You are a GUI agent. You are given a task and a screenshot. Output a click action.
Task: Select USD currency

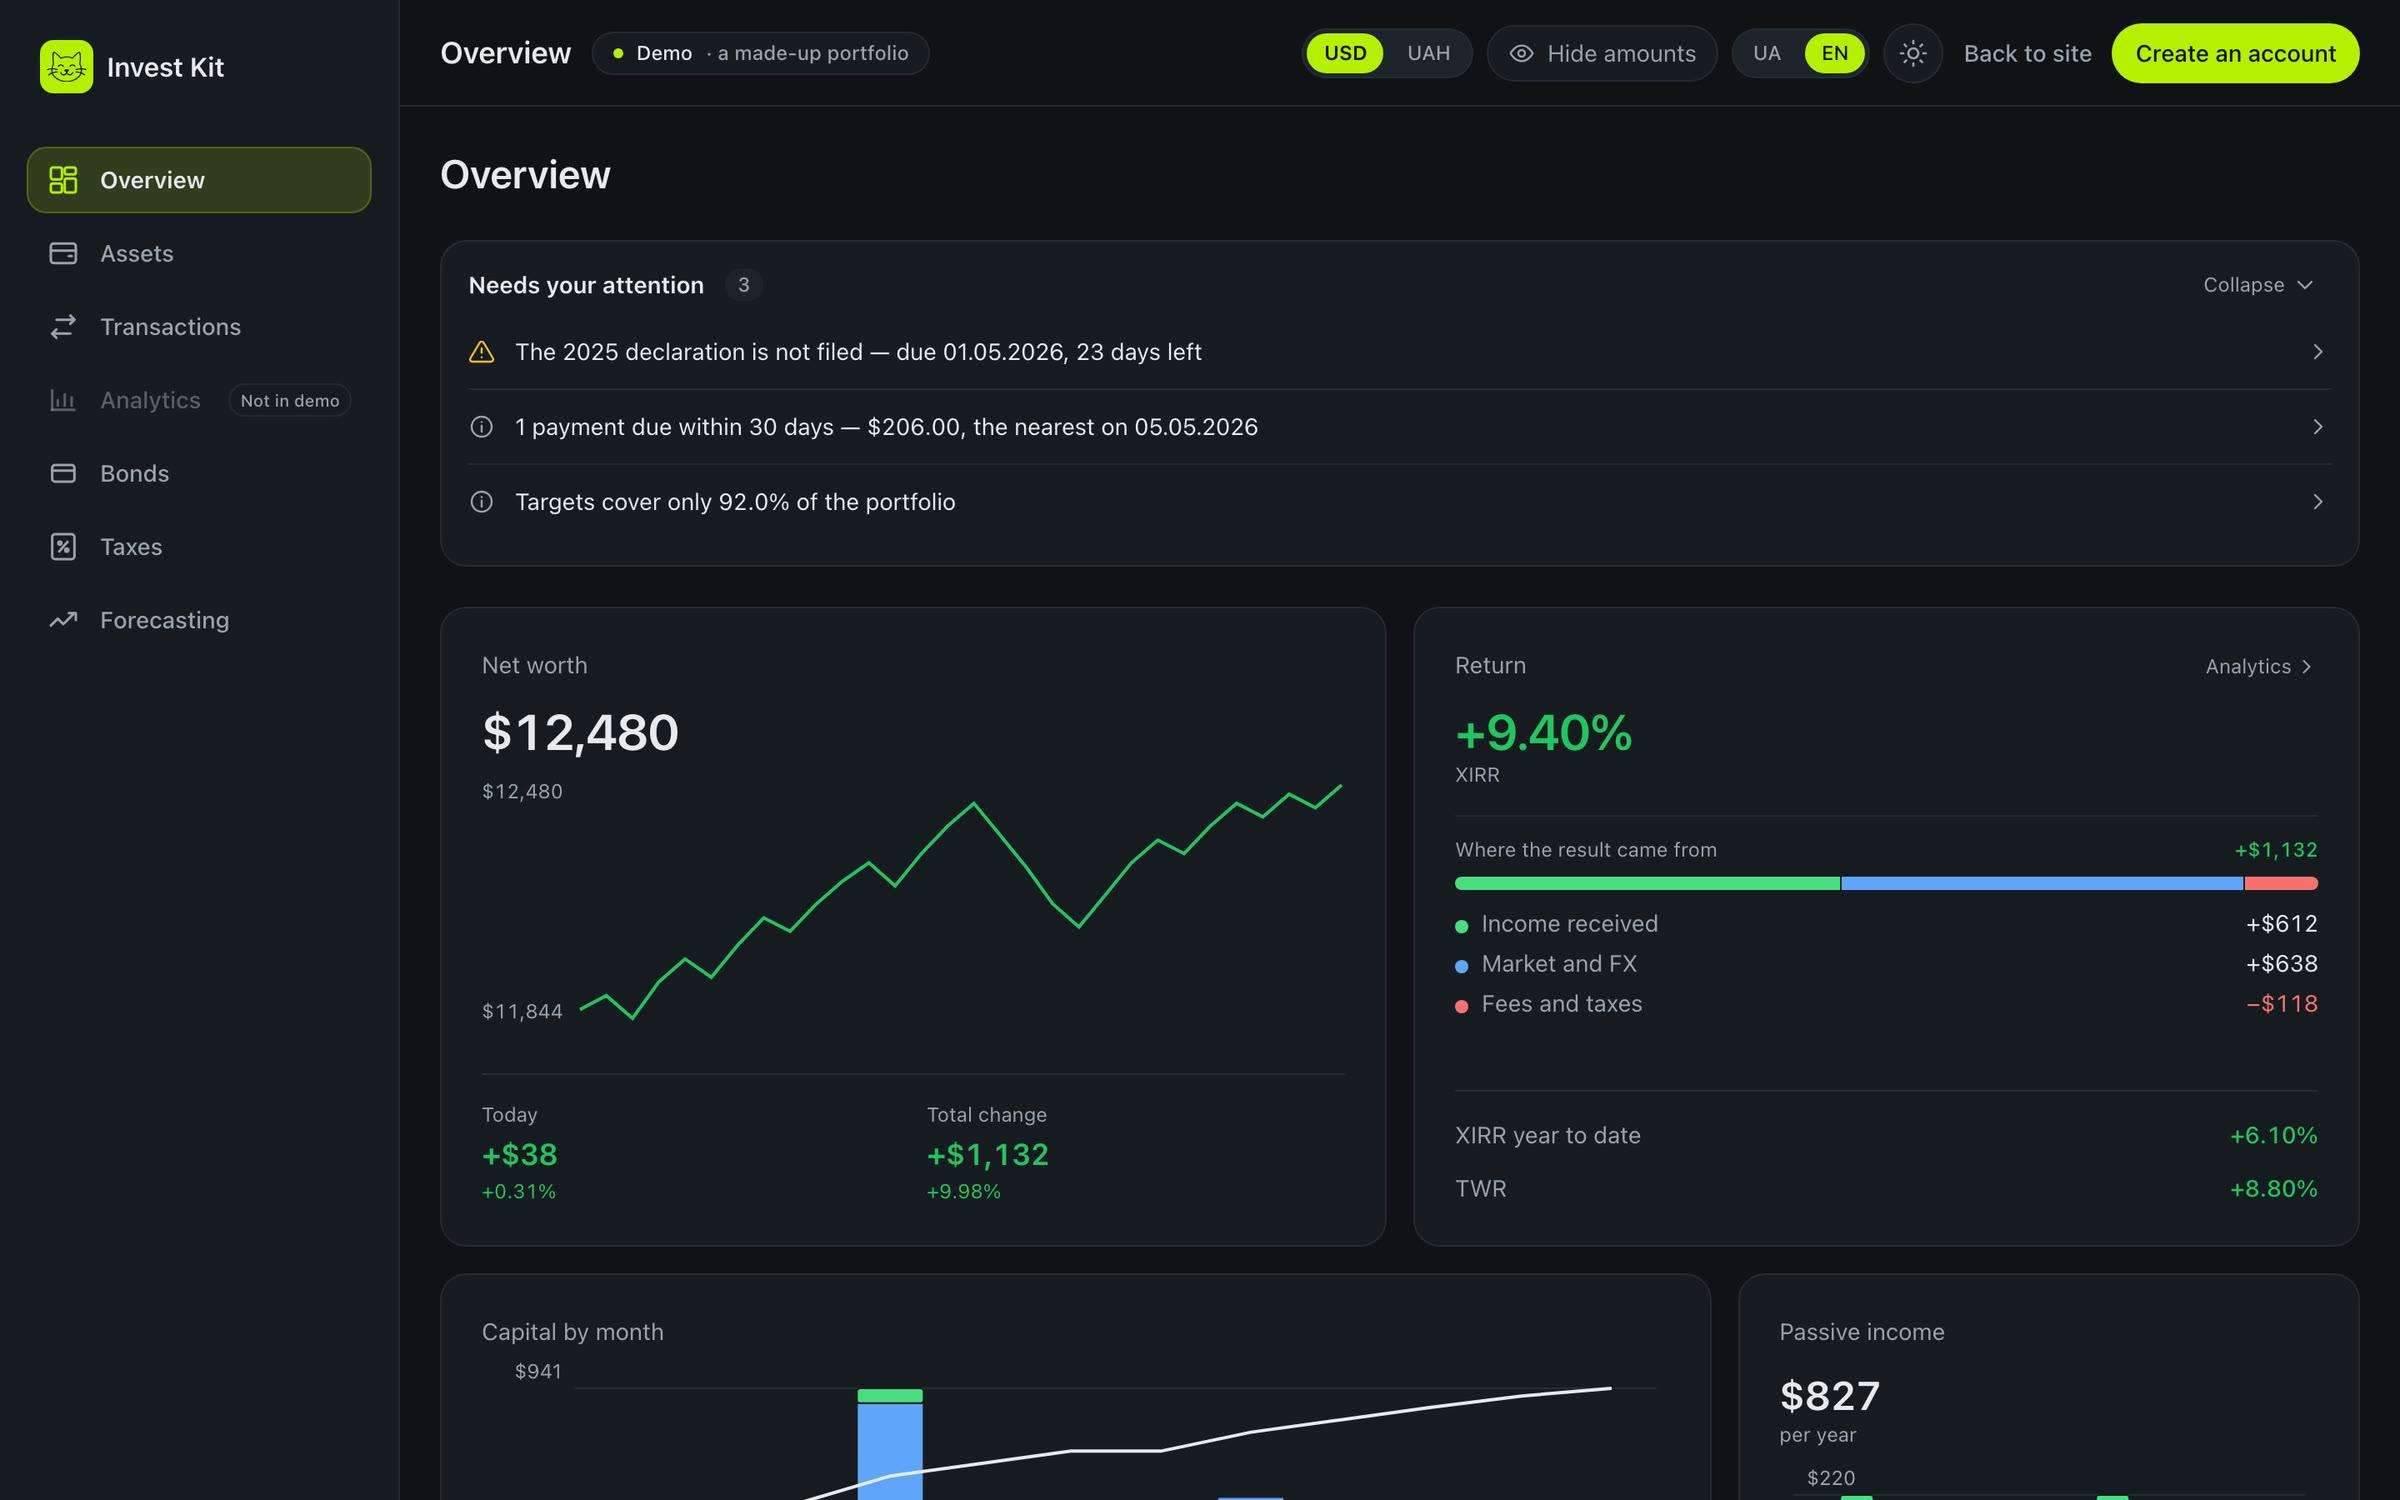coord(1345,53)
